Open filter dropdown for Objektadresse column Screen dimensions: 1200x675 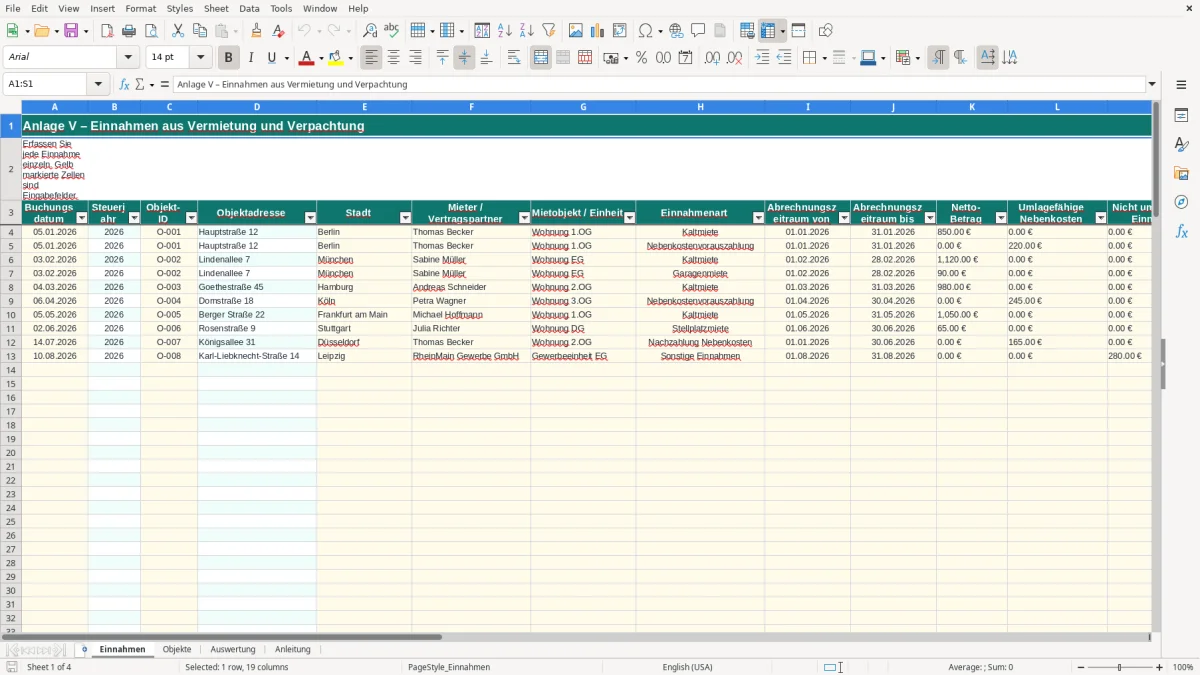point(310,218)
